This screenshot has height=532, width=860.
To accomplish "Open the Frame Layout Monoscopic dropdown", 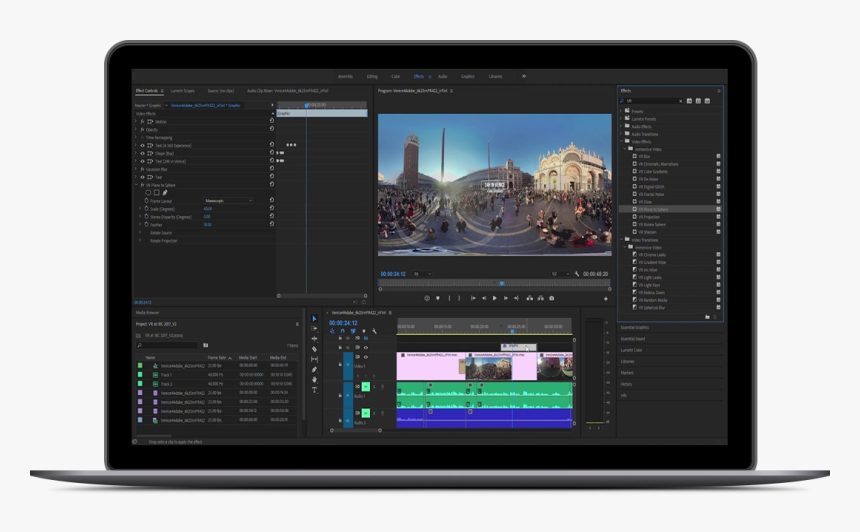I will coord(228,200).
